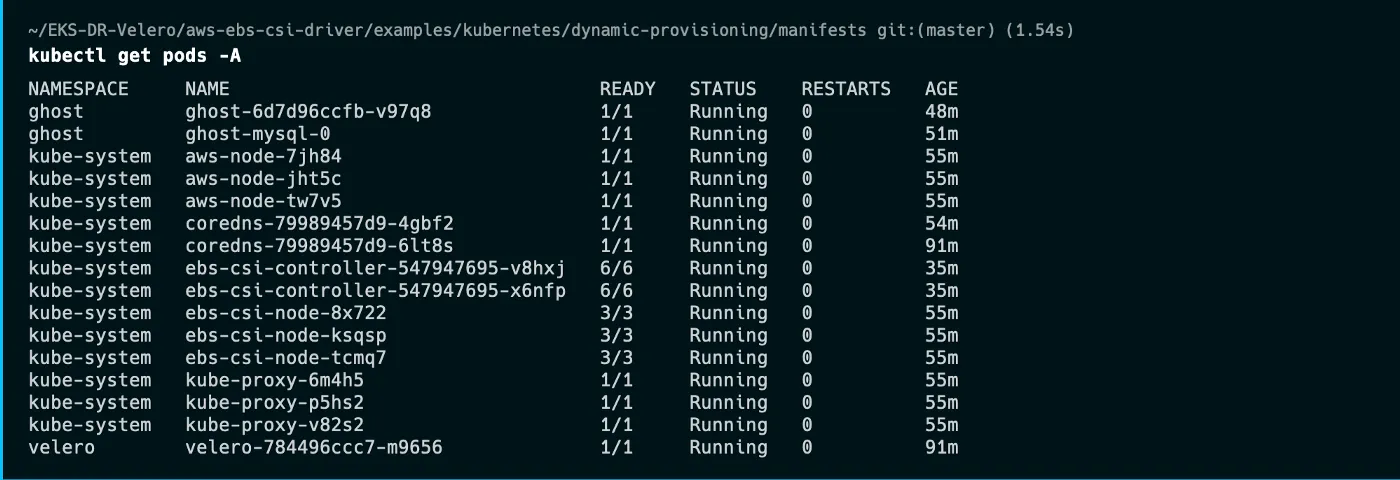Select ebs-csi-controller-547947695-v8hxj pod name
This screenshot has width=1400, height=480.
(375, 268)
